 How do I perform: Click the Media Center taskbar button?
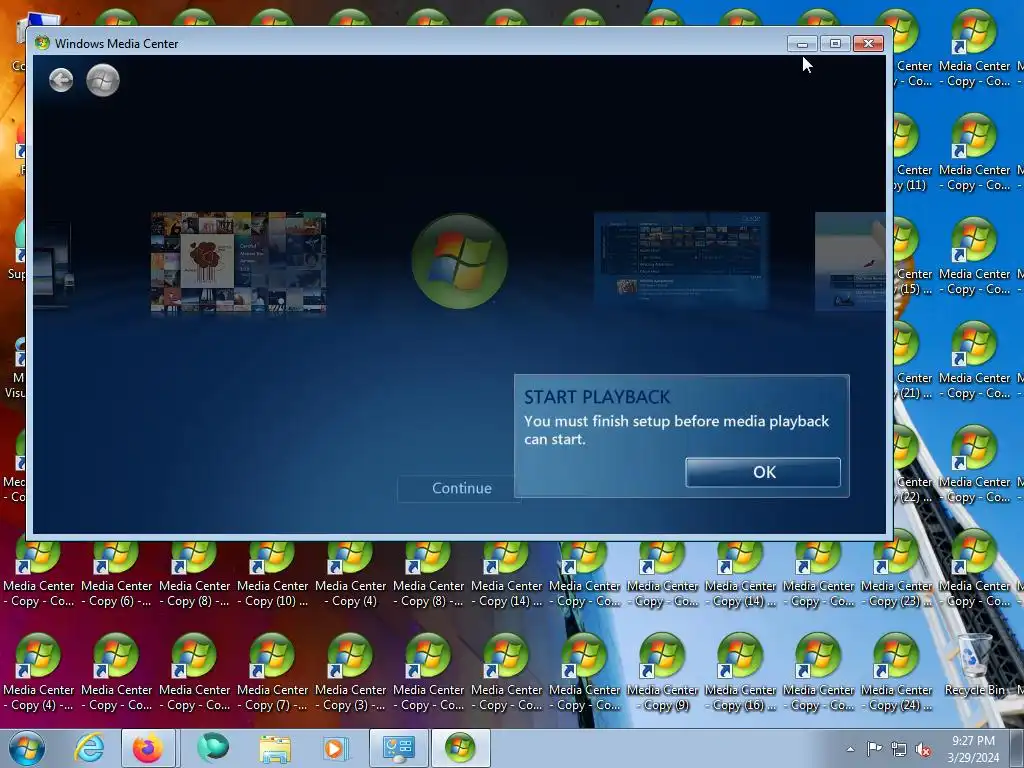(x=460, y=748)
